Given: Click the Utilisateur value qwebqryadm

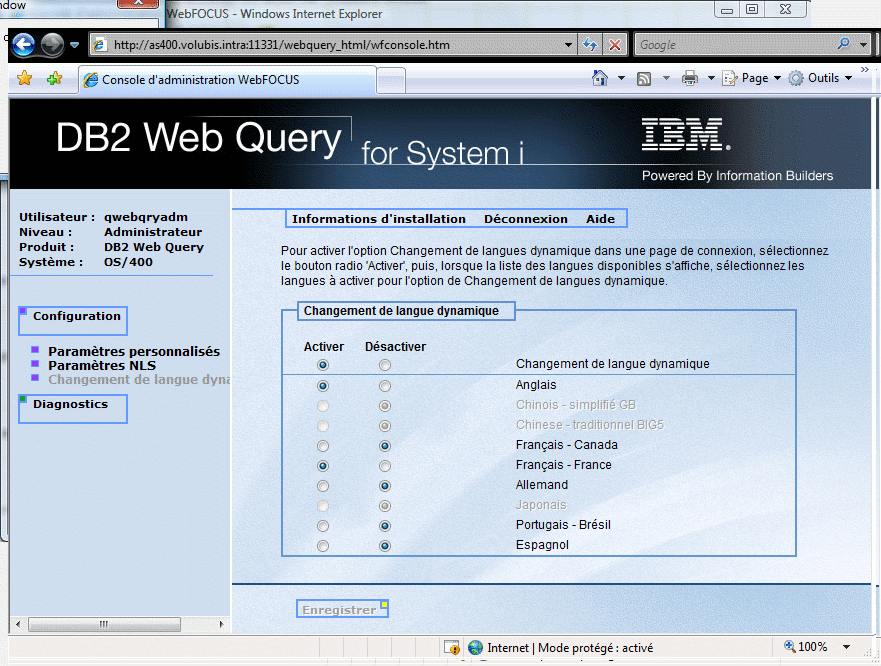Looking at the screenshot, I should 146,218.
